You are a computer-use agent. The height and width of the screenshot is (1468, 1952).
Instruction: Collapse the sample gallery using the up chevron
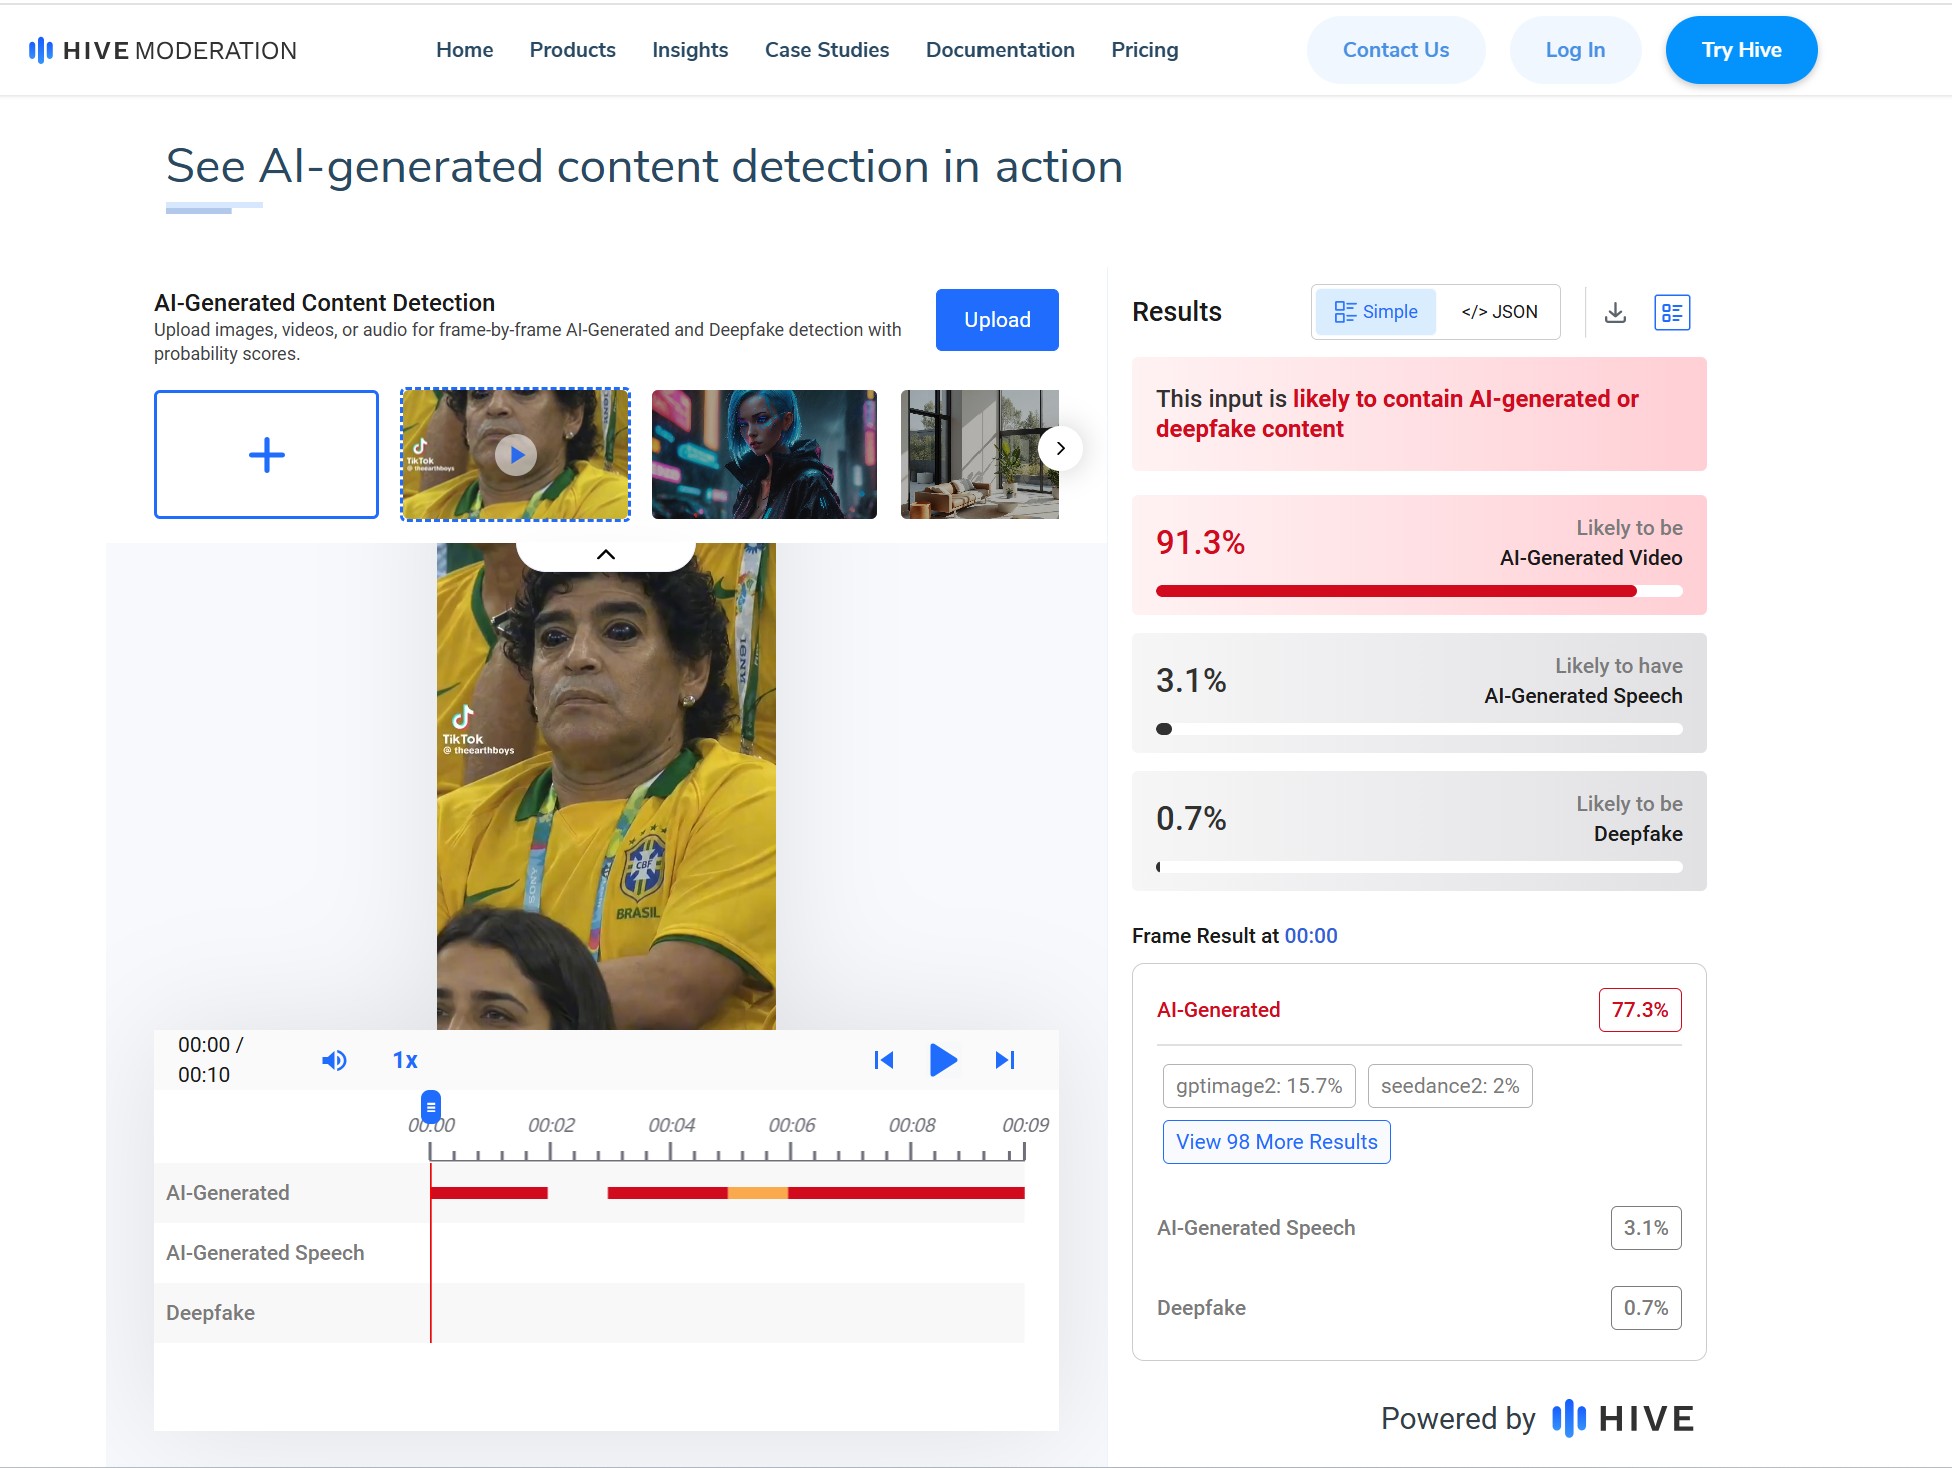click(605, 555)
